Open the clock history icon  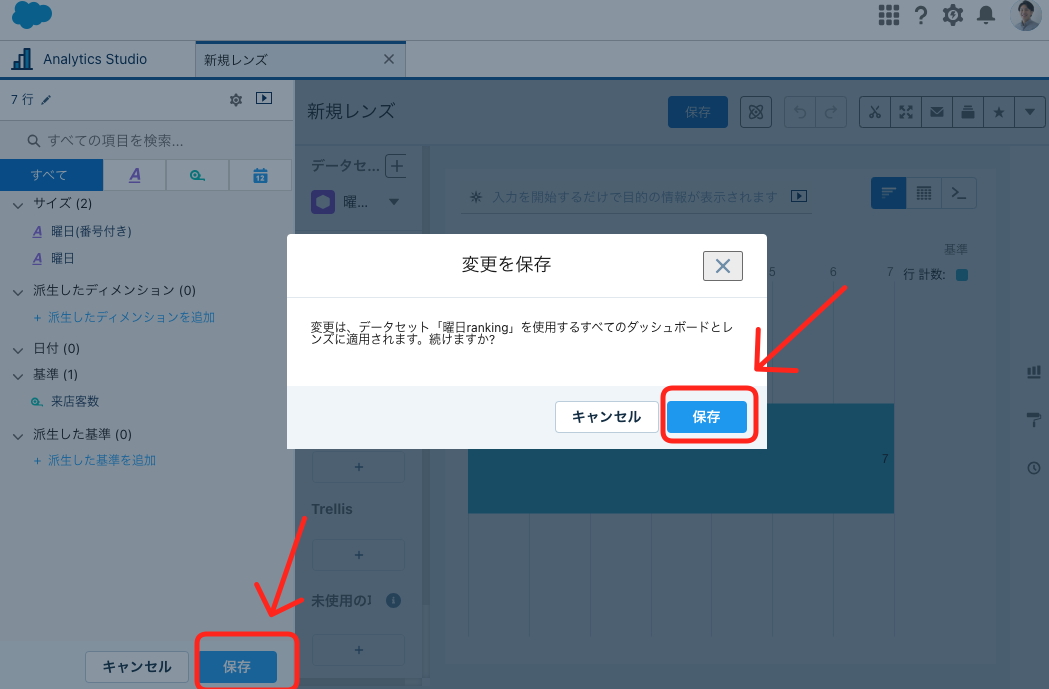tap(1034, 468)
